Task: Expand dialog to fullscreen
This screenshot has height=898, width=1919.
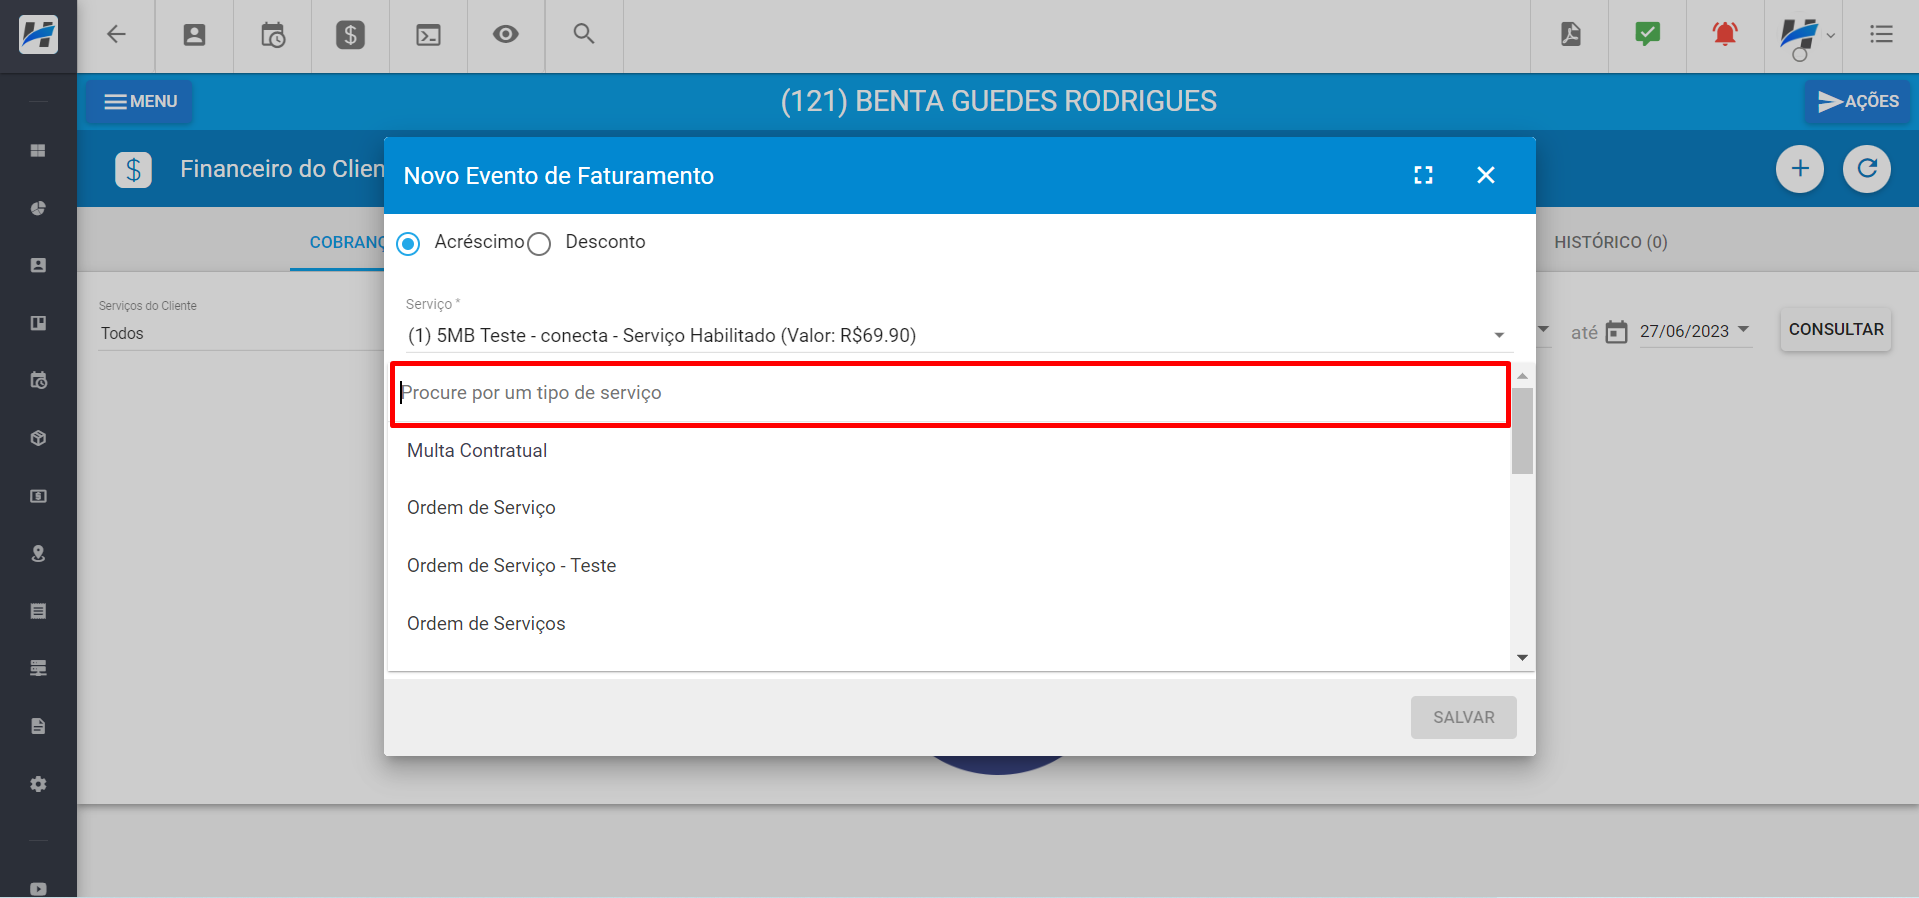Action: (1423, 175)
